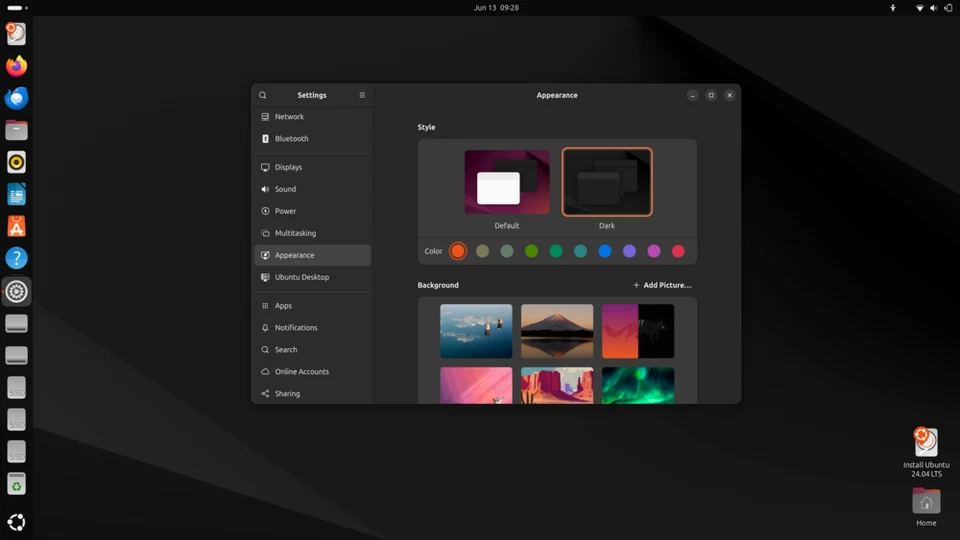Open the Trash from the dock
The width and height of the screenshot is (960, 540).
[16, 485]
